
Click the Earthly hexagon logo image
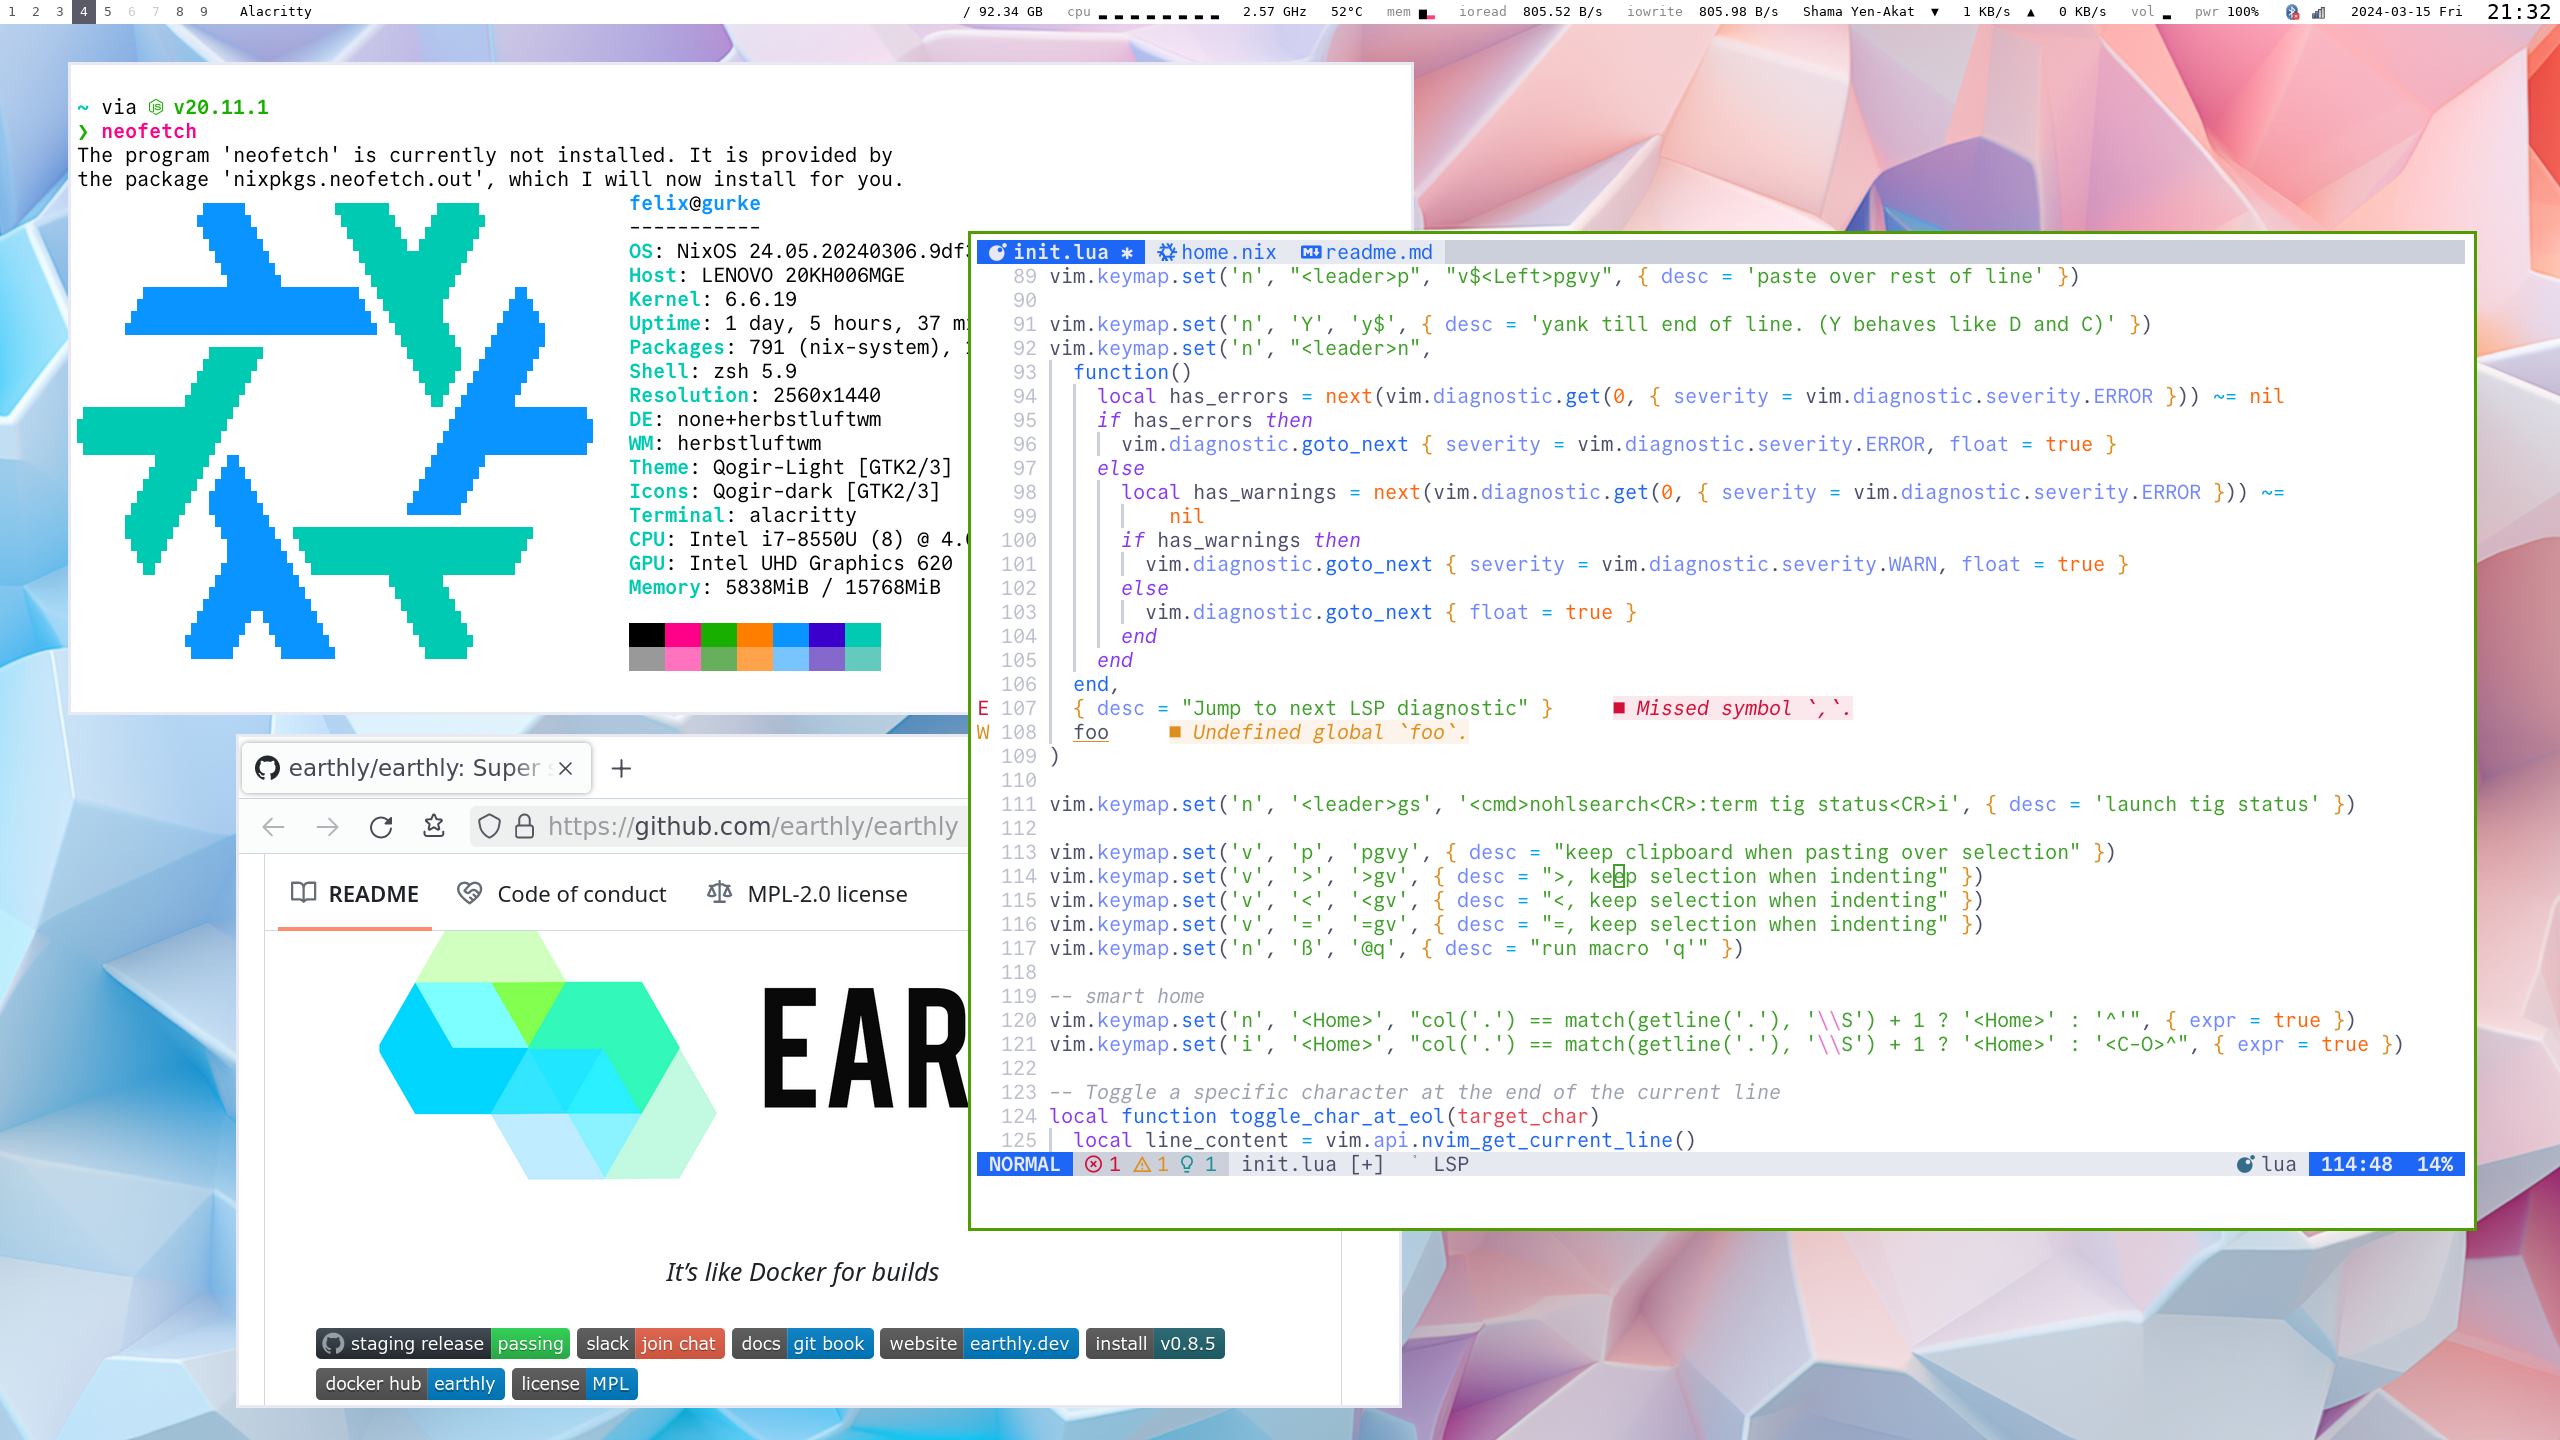point(547,1055)
